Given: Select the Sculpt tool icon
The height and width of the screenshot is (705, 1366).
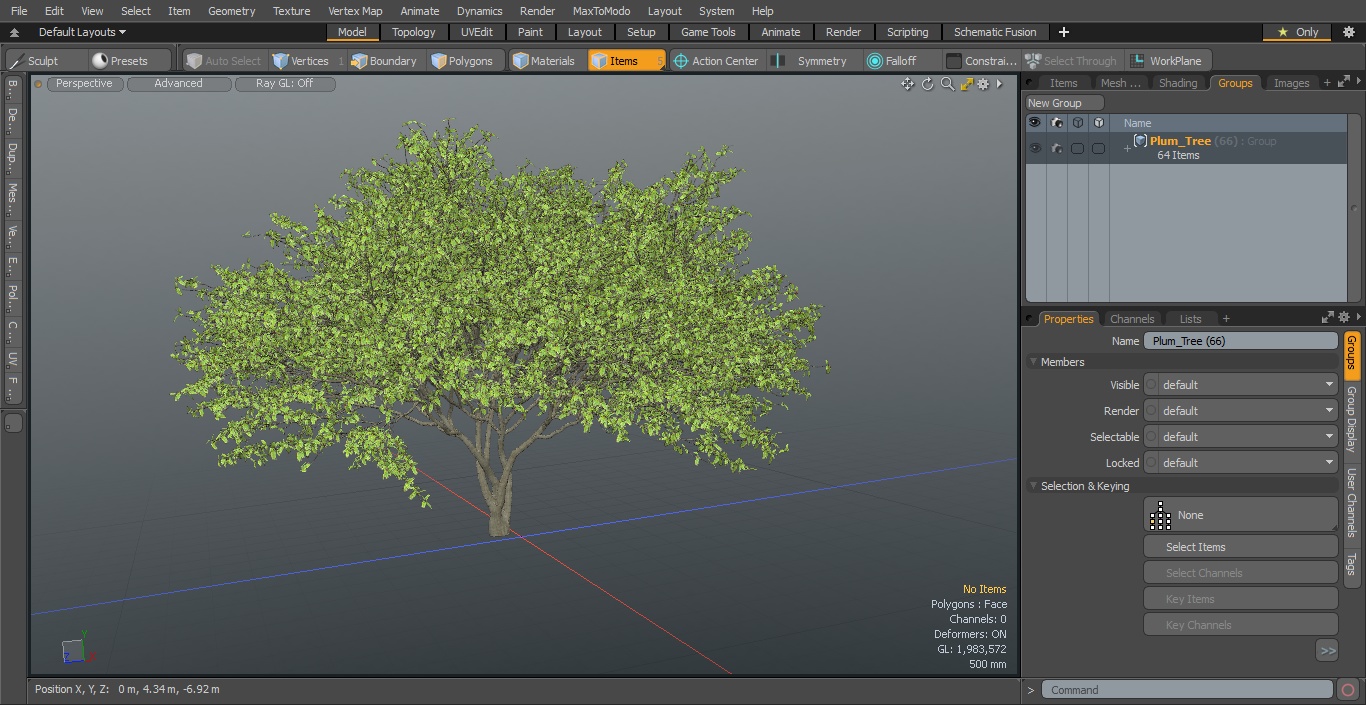Looking at the screenshot, I should point(17,61).
